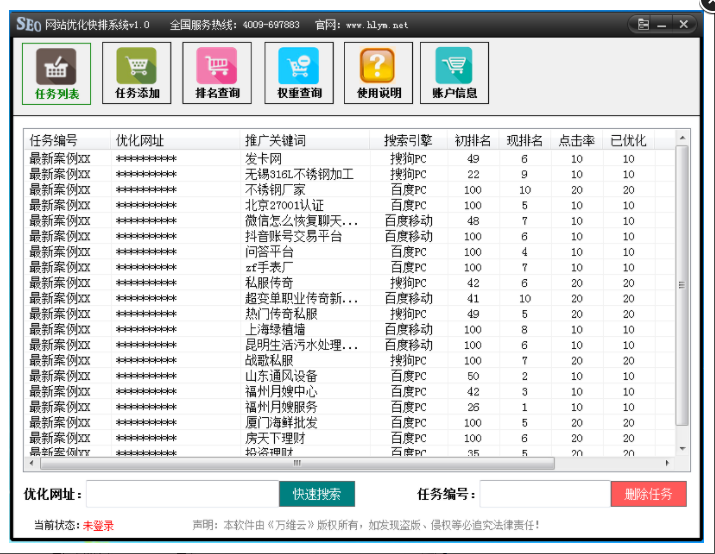The image size is (715, 554).
Task: Click the 未登录 login status text
Action: pos(98,525)
